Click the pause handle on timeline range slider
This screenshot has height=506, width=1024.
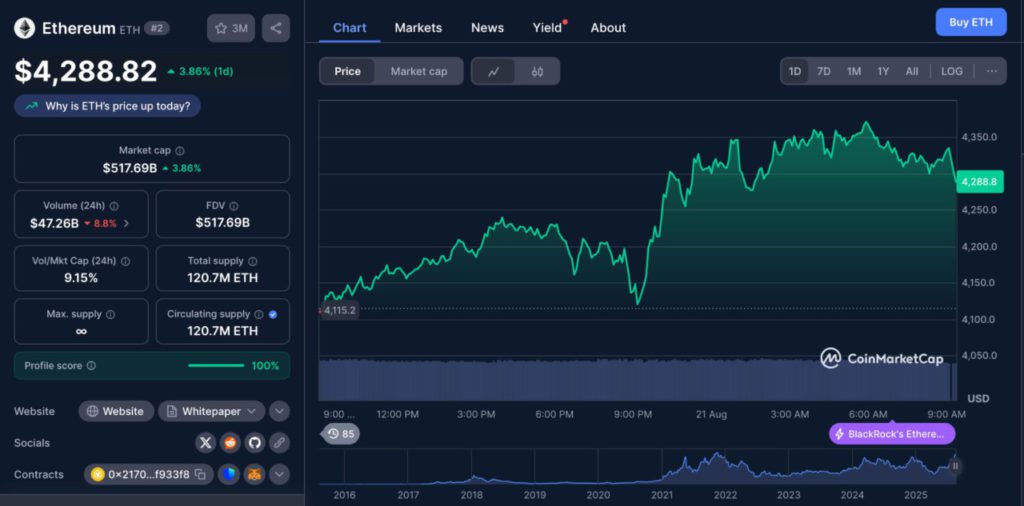955,465
